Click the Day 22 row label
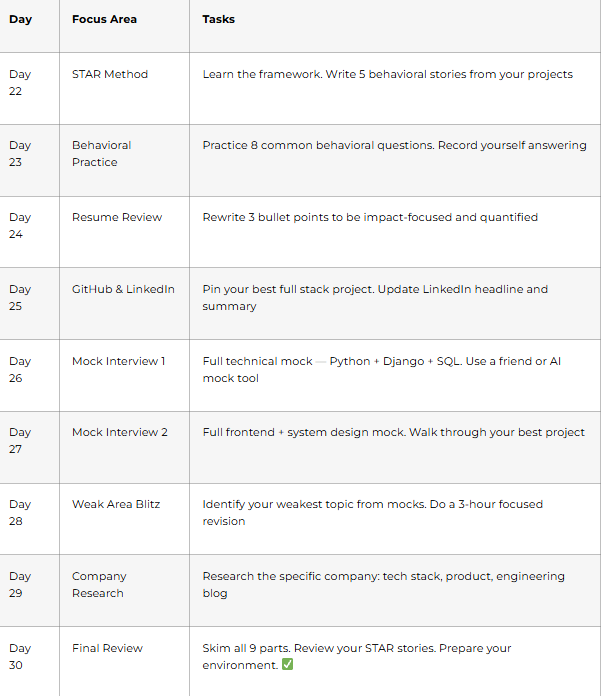Image resolution: width=601 pixels, height=696 pixels. pos(20,83)
